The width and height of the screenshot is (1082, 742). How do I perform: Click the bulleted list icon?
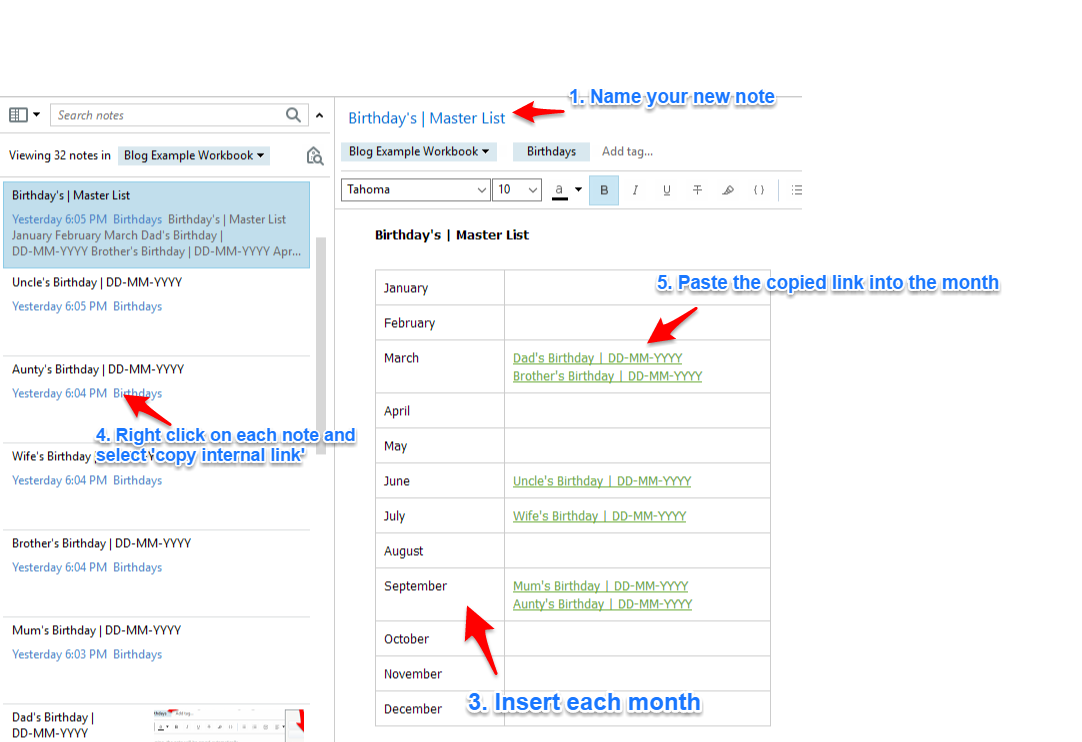click(x=796, y=190)
